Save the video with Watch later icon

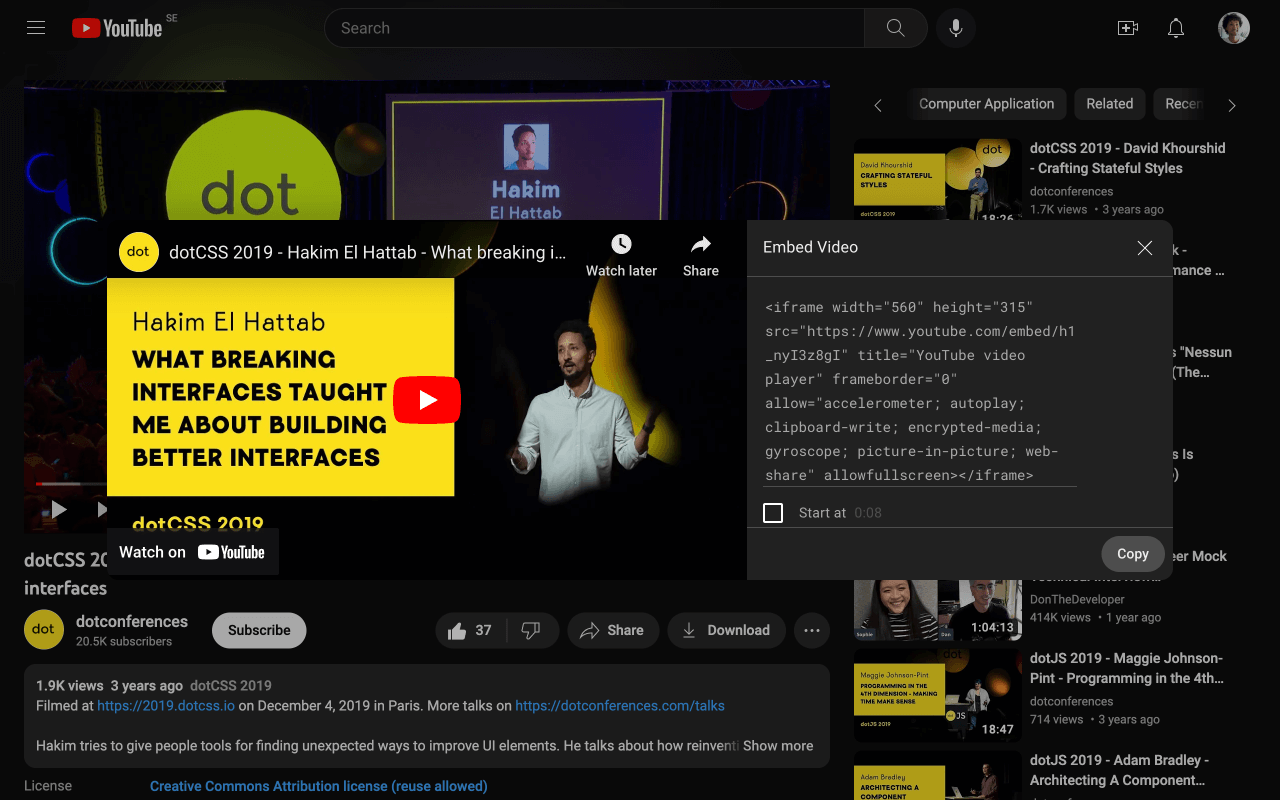621,244
